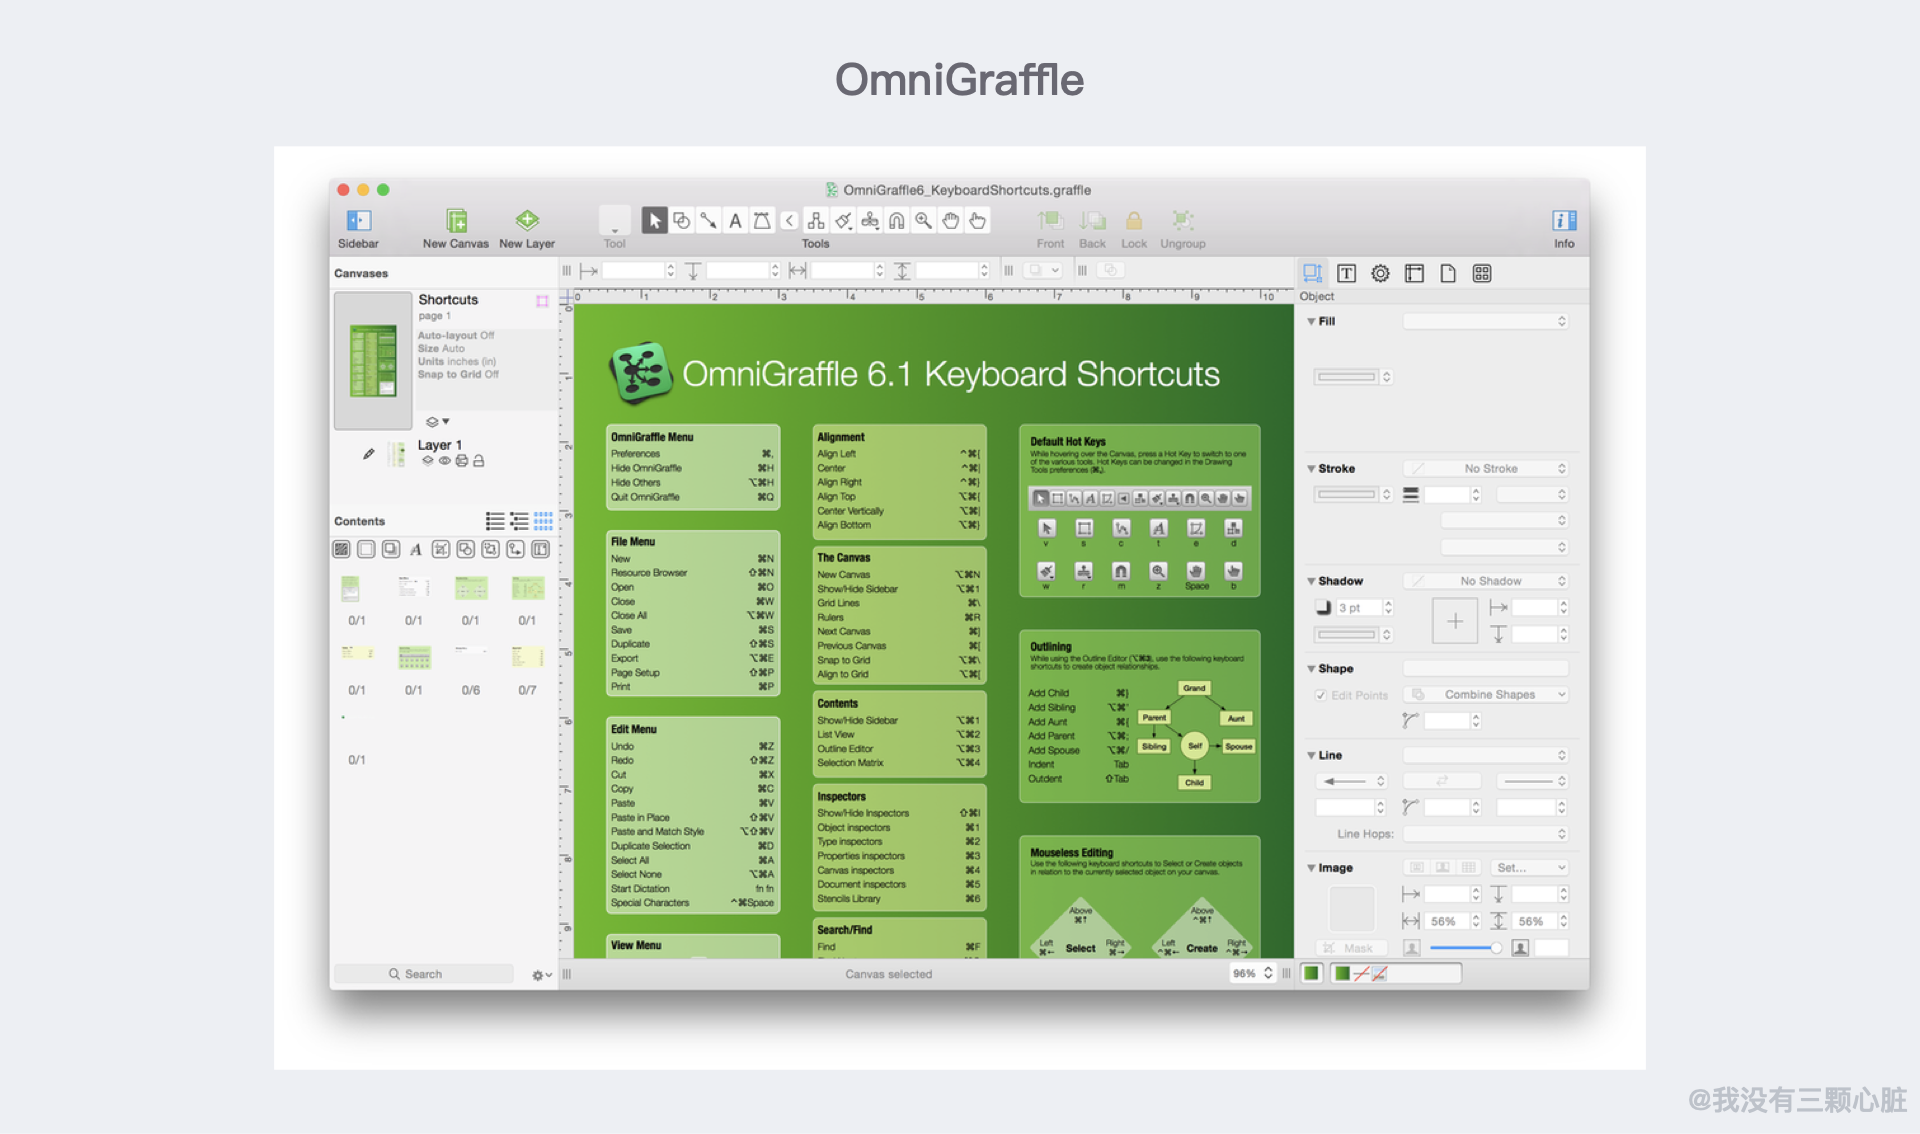
Task: Open the Combine Shapes dropdown
Action: (x=1488, y=695)
